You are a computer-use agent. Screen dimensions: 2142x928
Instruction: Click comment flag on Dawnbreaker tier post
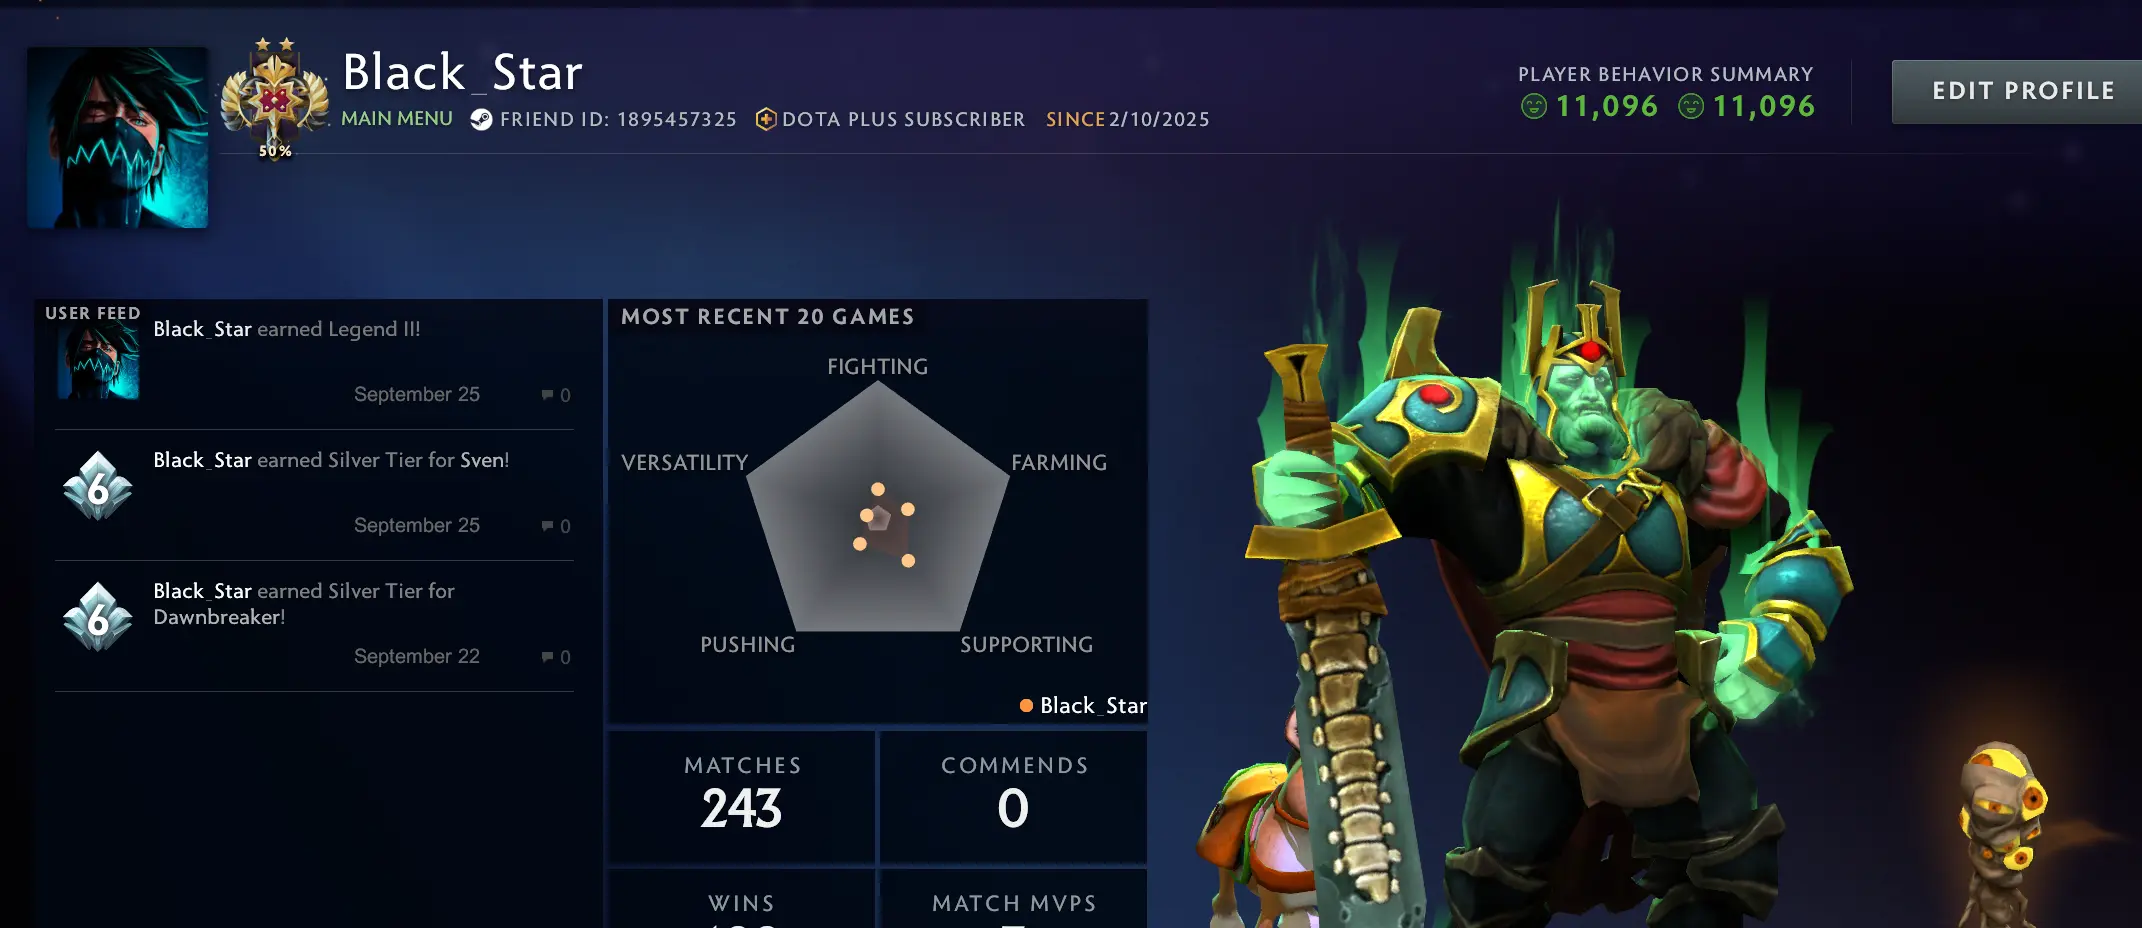tap(547, 657)
